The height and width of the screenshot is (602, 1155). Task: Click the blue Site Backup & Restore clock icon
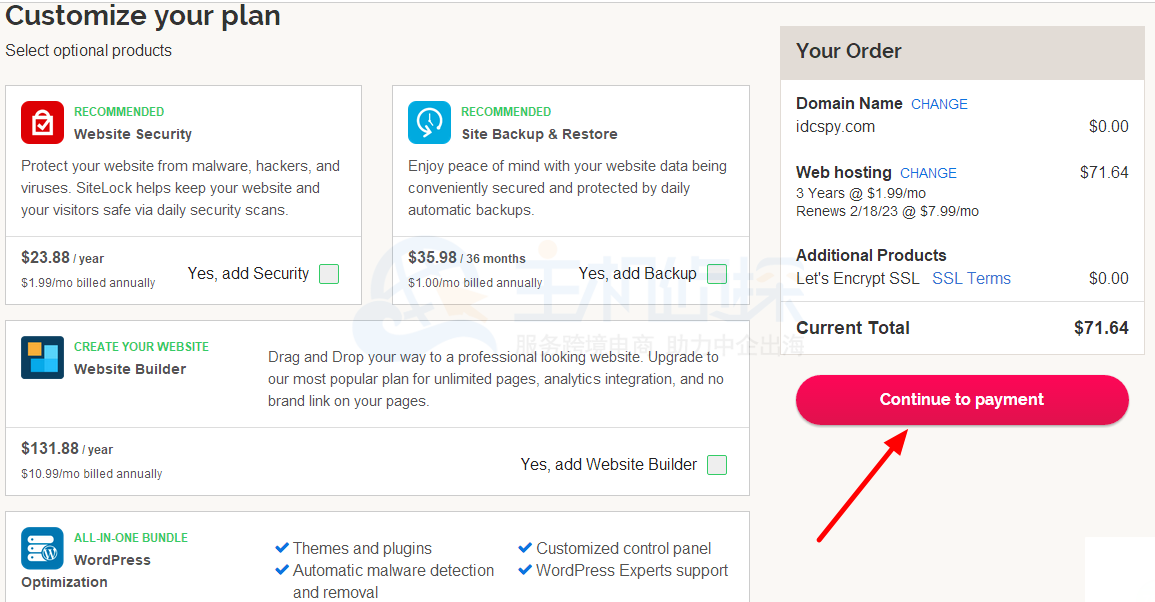[429, 122]
